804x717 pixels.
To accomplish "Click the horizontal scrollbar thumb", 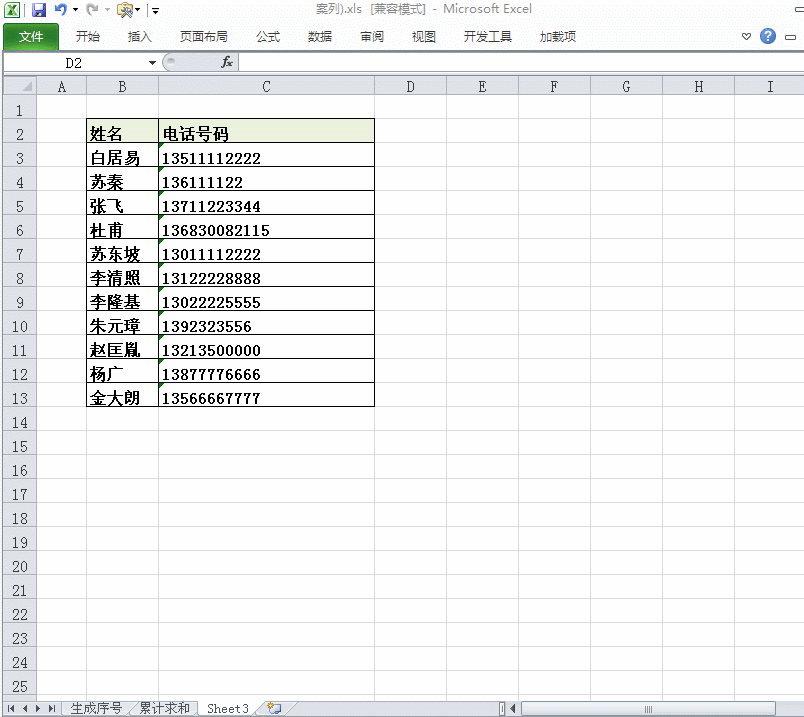I will click(648, 709).
